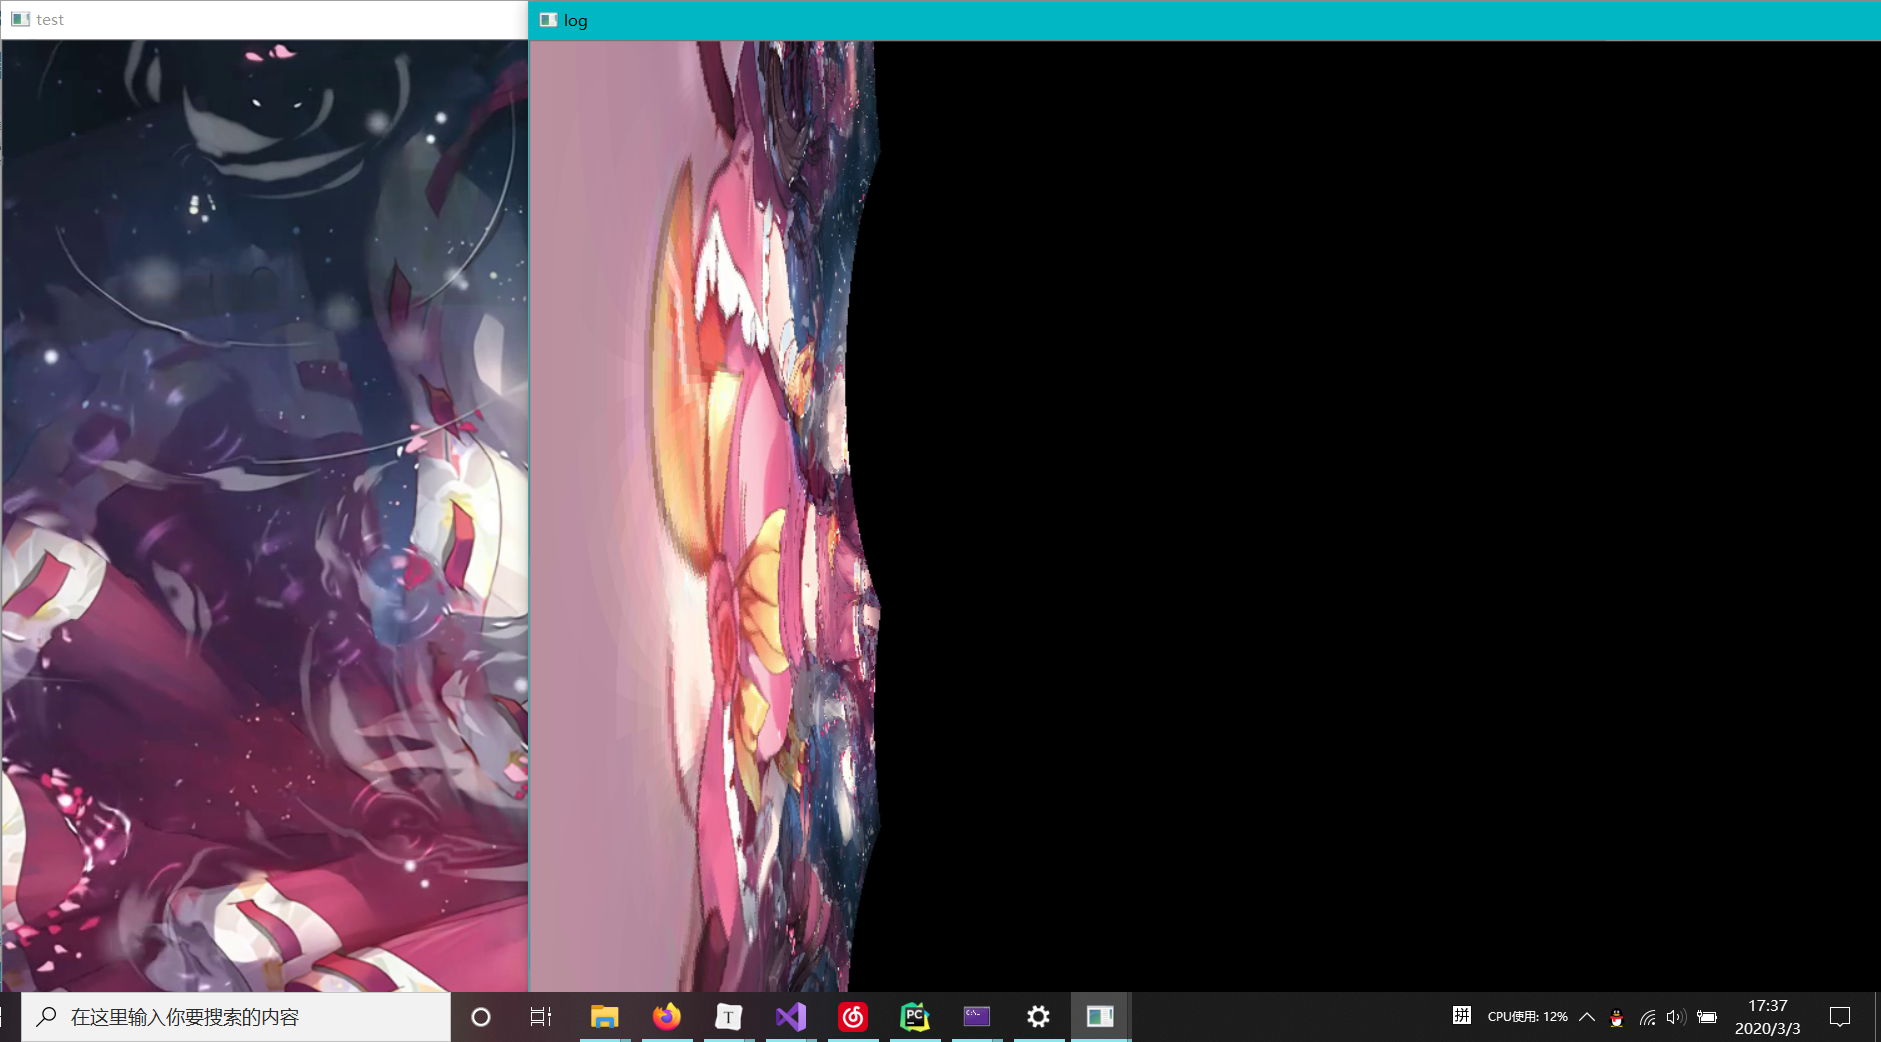This screenshot has height=1042, width=1881.
Task: Click the warped image in 'log' window
Action: click(x=705, y=516)
